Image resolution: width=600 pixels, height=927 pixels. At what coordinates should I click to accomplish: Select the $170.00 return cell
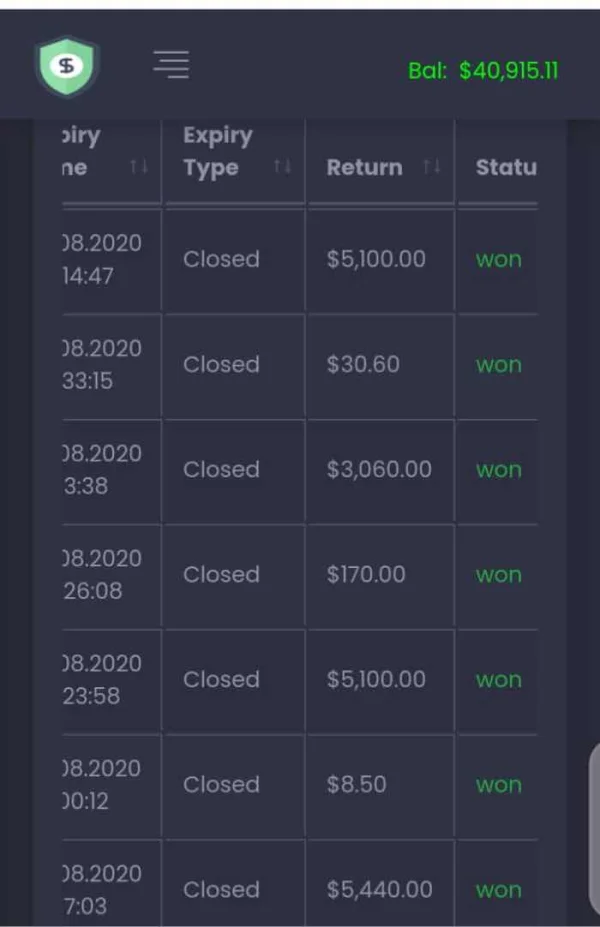coord(366,575)
